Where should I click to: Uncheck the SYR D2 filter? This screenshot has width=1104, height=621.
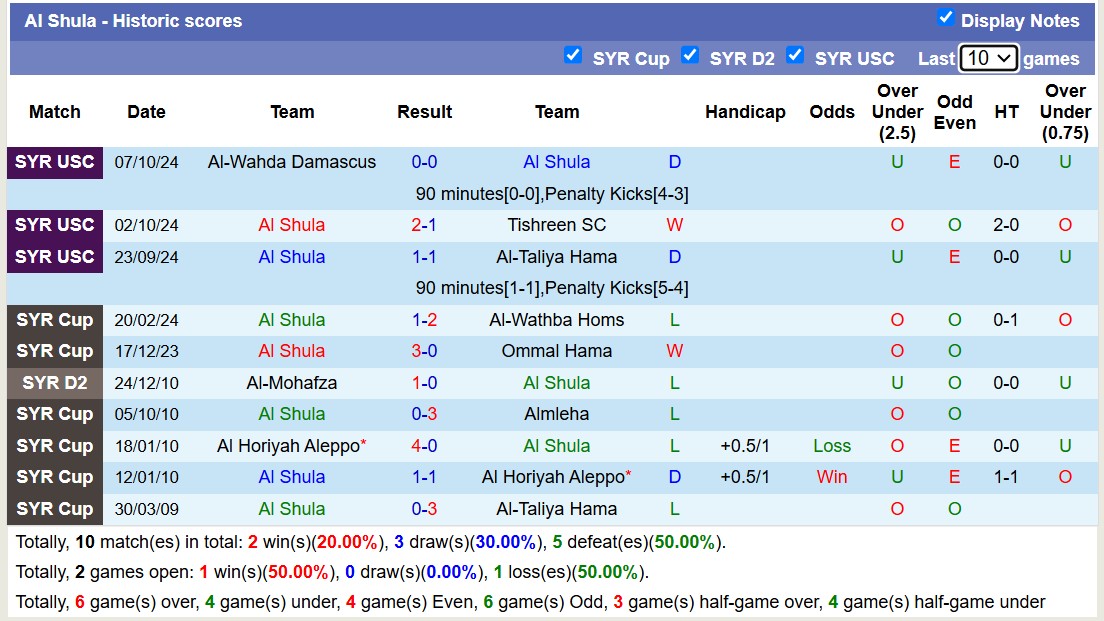pos(691,57)
